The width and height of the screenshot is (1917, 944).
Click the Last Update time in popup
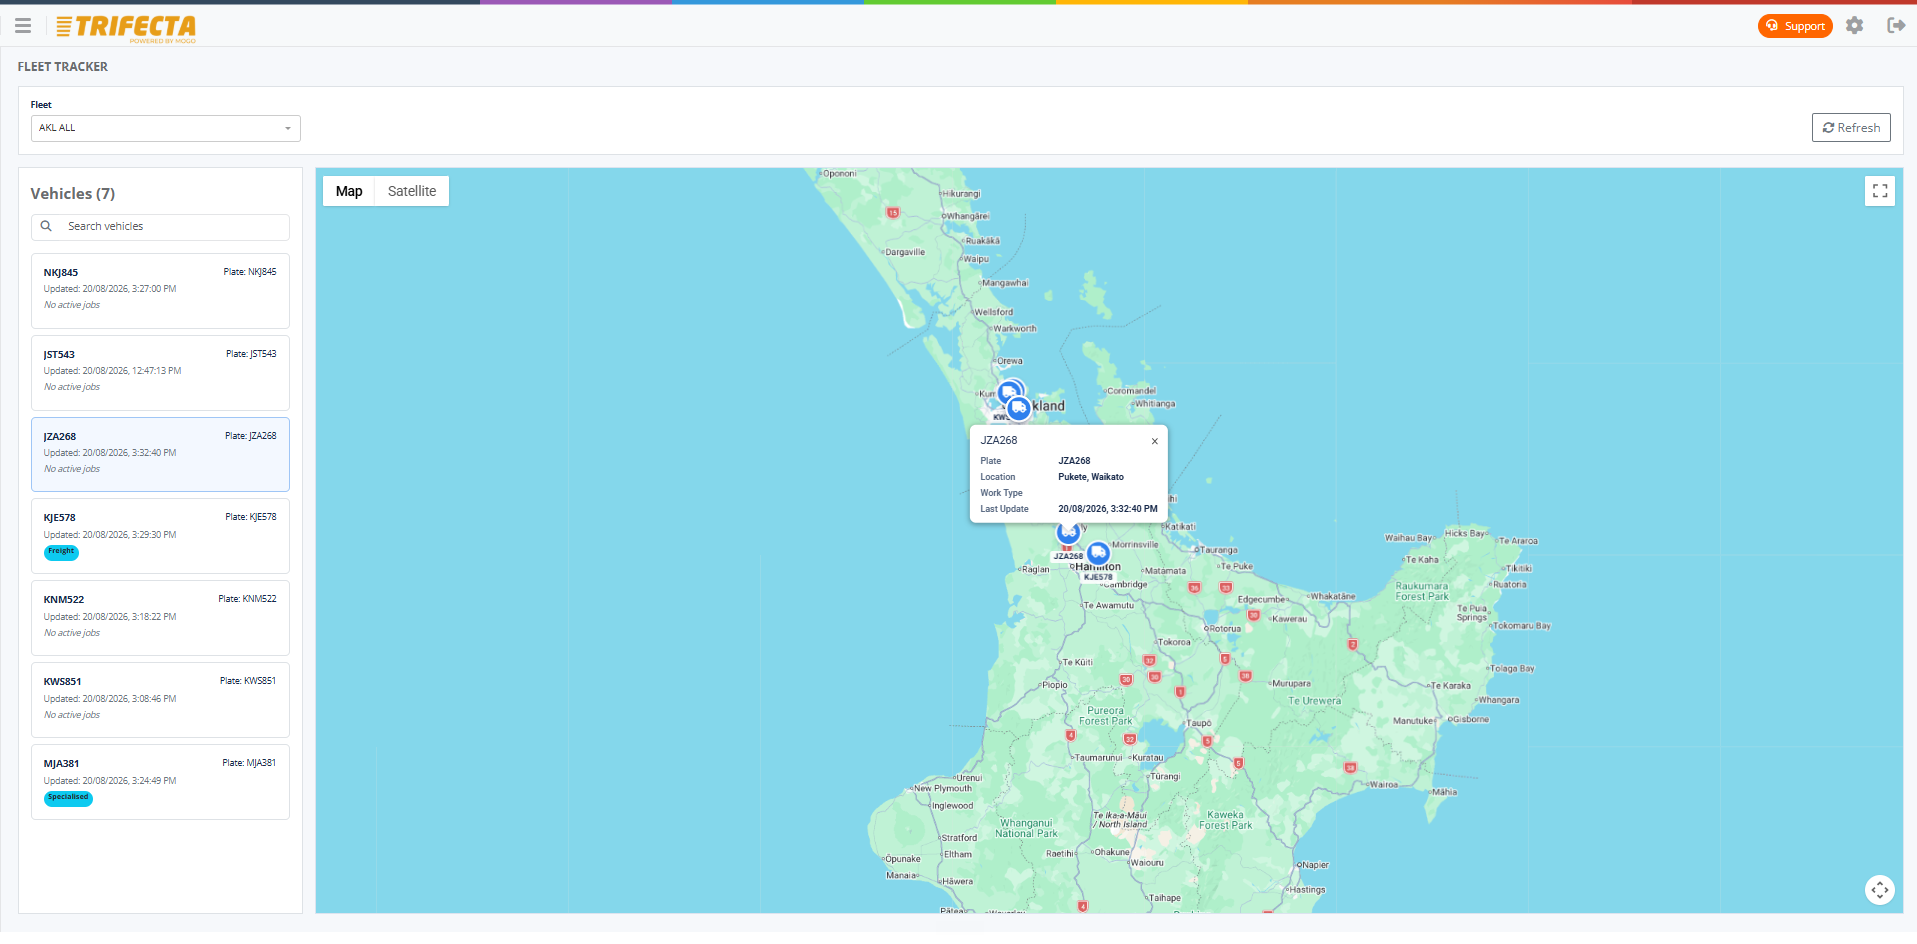[1108, 509]
